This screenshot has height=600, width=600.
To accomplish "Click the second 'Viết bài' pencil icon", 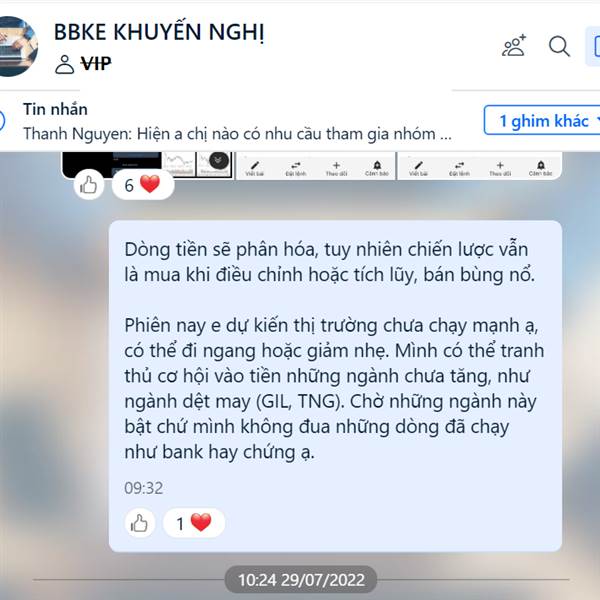I will pyautogui.click(x=418, y=168).
